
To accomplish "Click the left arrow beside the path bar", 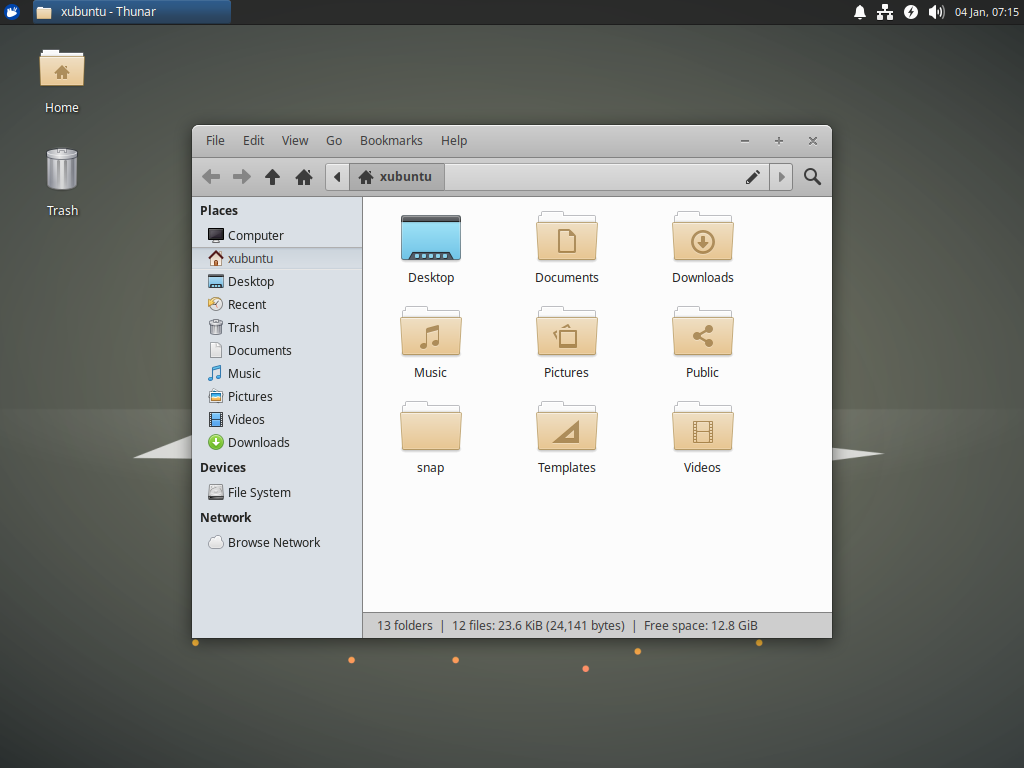I will point(337,176).
